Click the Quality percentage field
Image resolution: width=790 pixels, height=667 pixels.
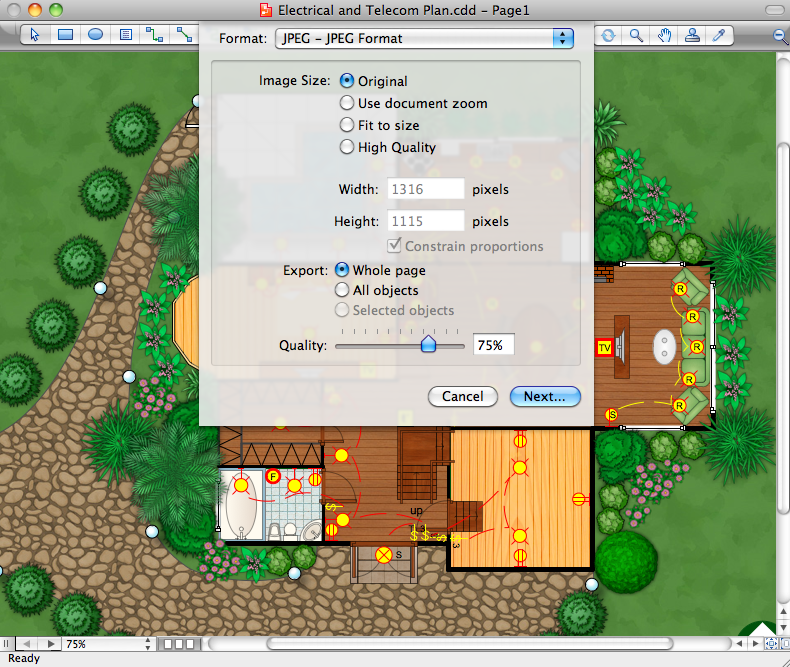(493, 345)
